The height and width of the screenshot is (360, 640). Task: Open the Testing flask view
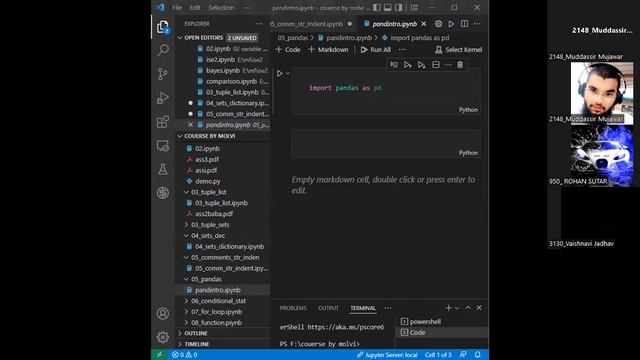163,169
